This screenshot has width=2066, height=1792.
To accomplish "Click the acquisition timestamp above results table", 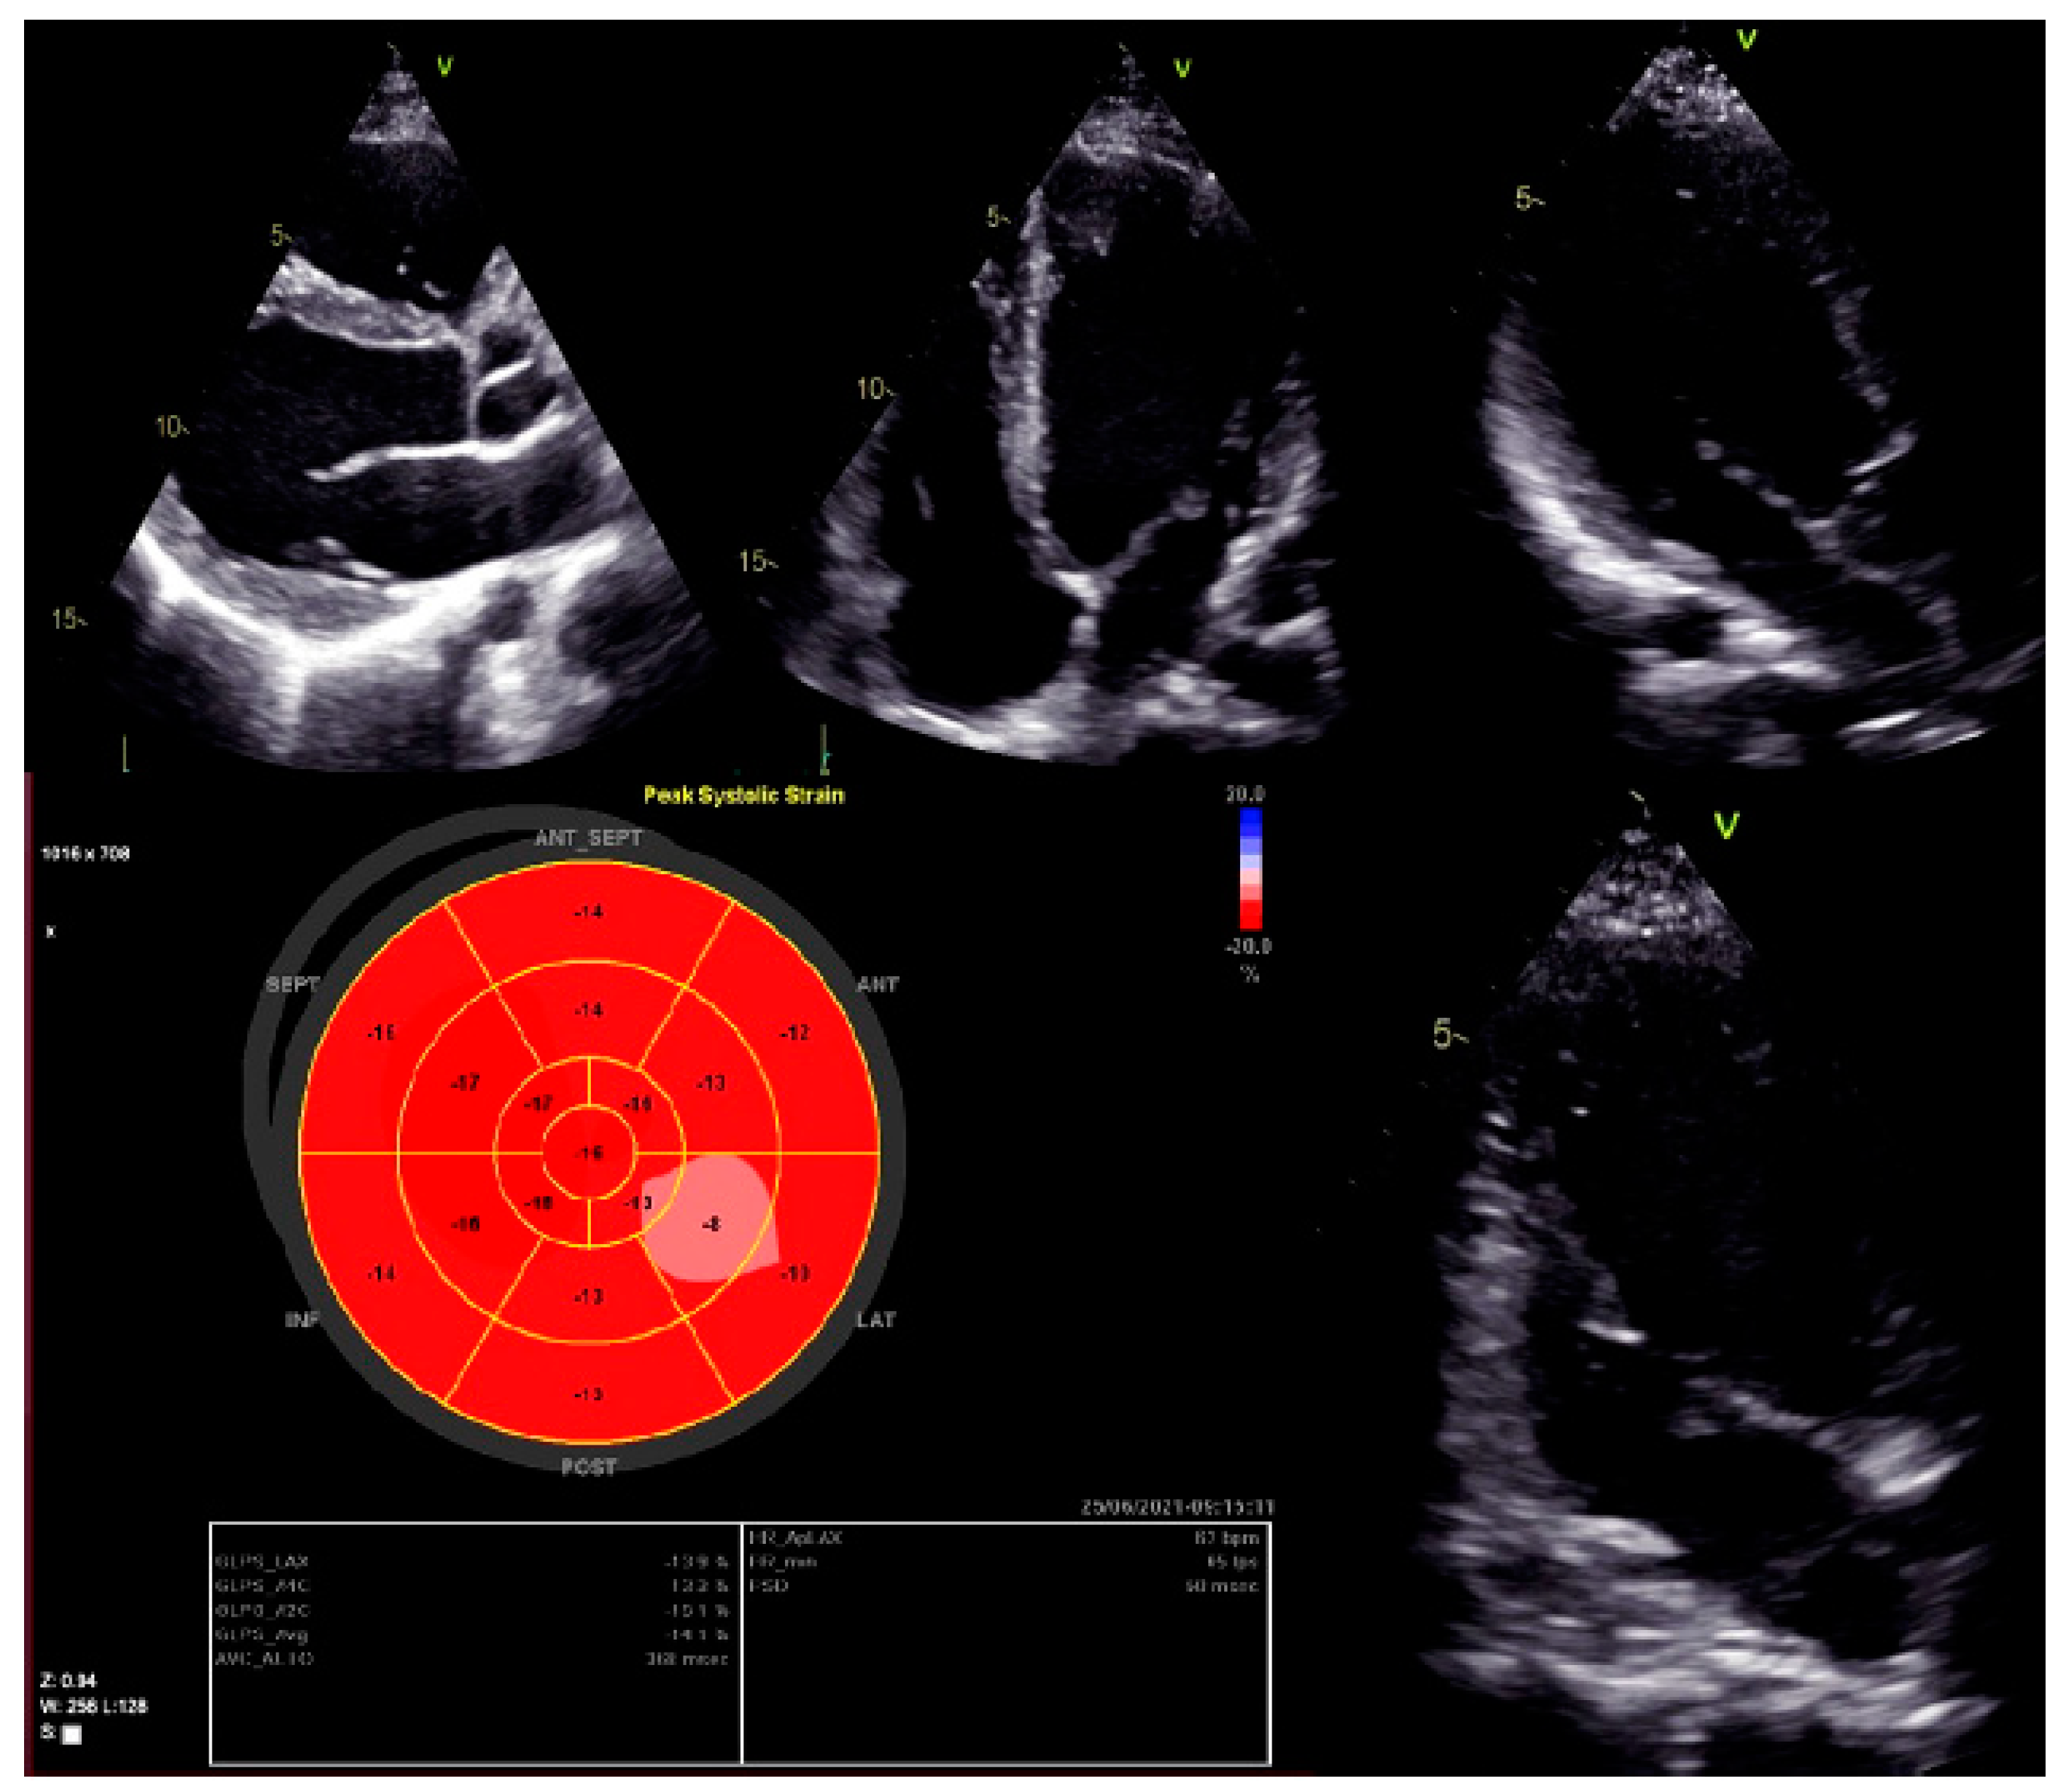I will (x=1176, y=1506).
